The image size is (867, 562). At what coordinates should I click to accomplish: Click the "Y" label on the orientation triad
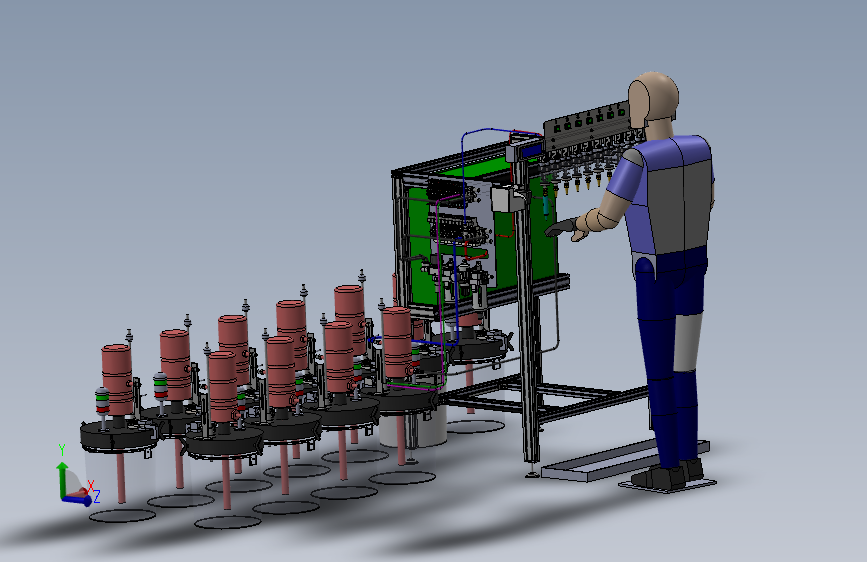coord(62,450)
